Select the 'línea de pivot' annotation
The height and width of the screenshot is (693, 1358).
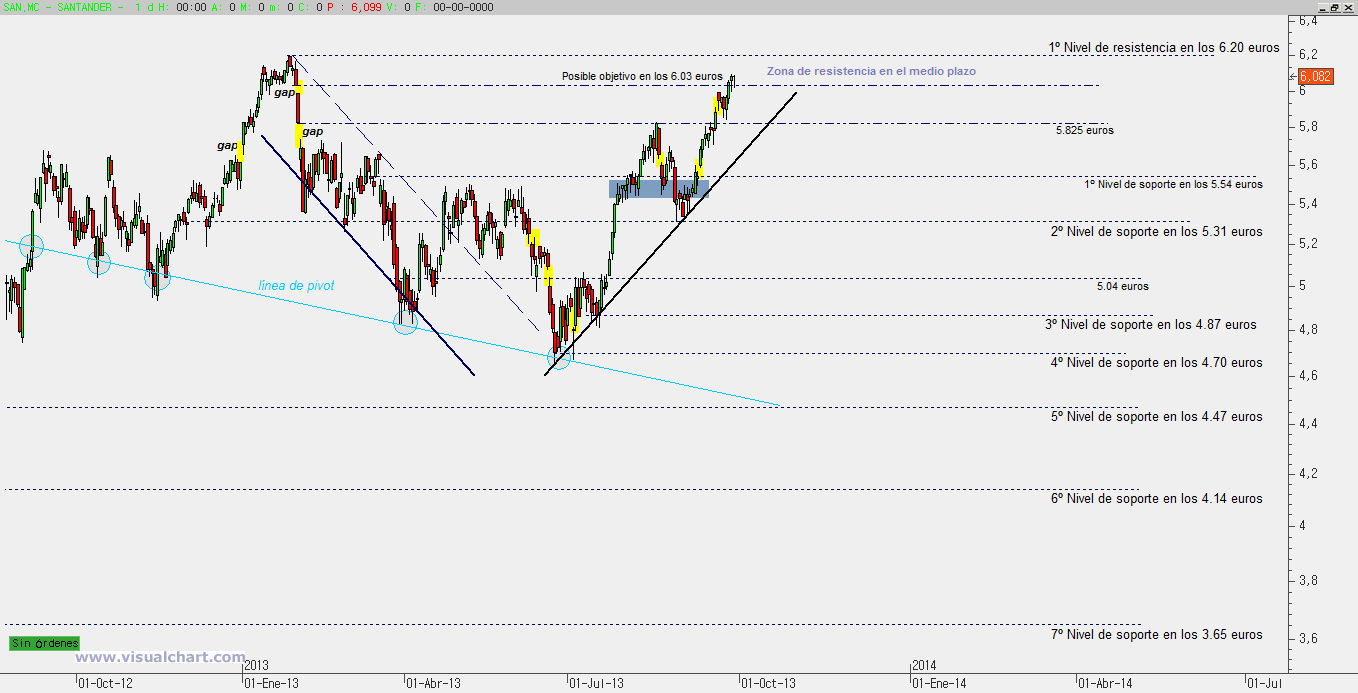pos(296,286)
